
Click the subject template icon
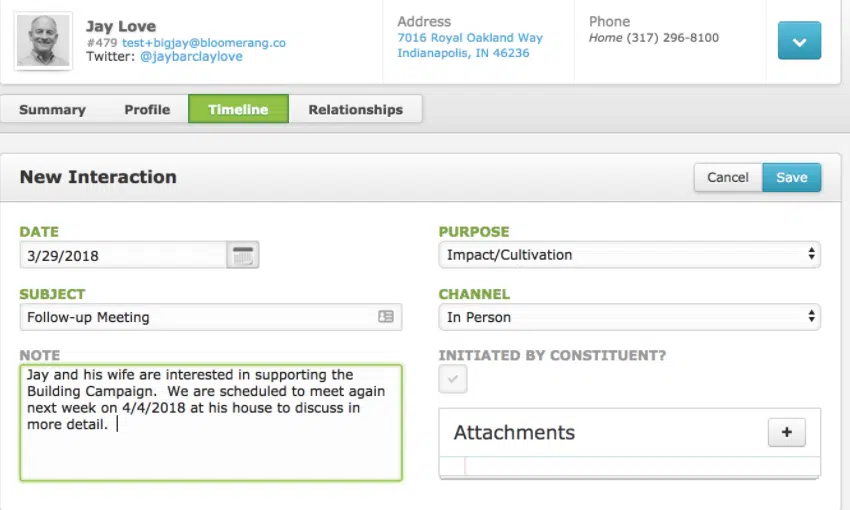tap(386, 317)
